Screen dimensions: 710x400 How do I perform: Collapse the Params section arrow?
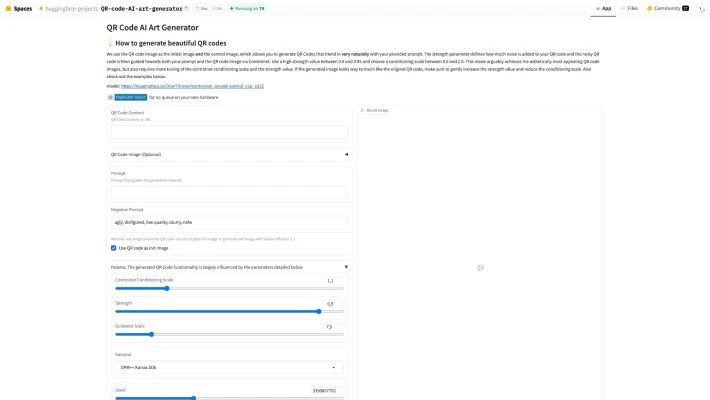click(346, 267)
